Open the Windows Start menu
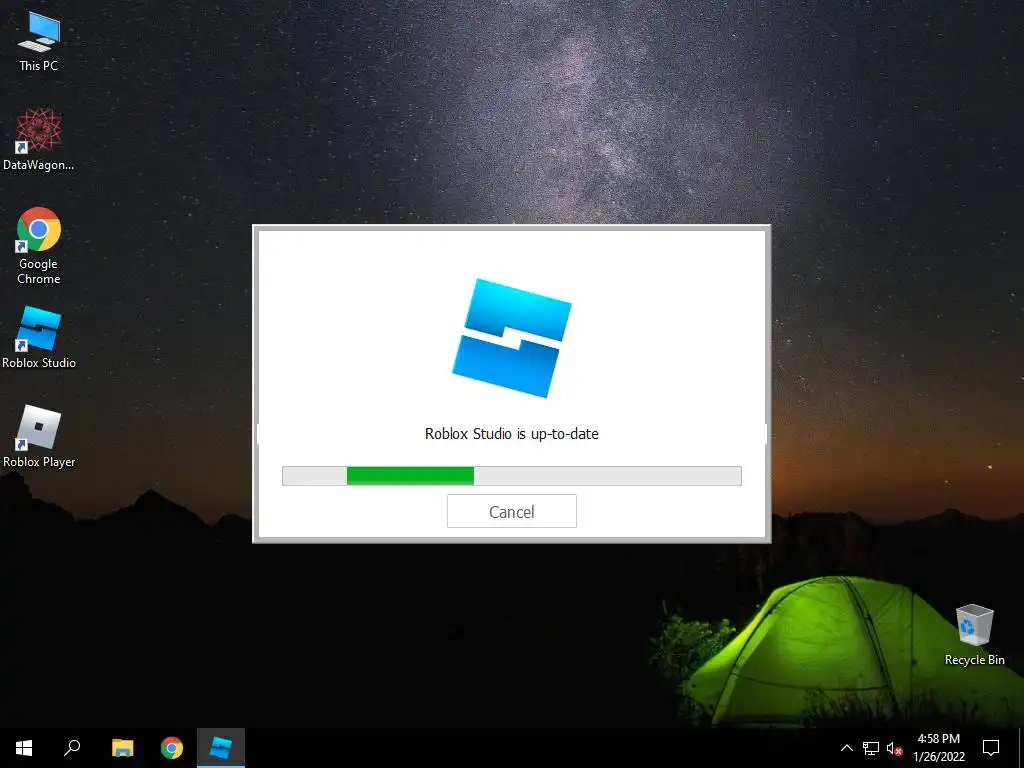The image size is (1024, 768). [24, 748]
